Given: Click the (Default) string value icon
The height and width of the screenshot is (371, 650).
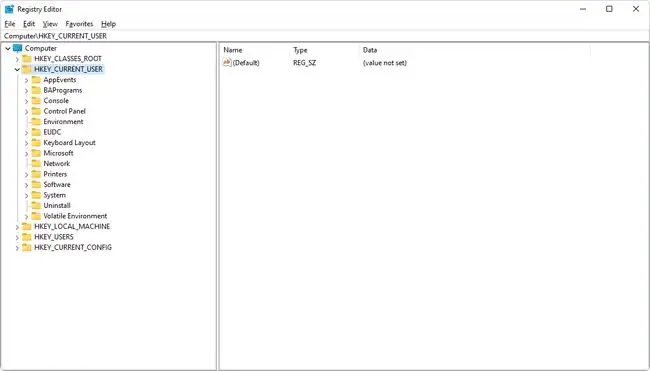Looking at the screenshot, I should point(227,63).
